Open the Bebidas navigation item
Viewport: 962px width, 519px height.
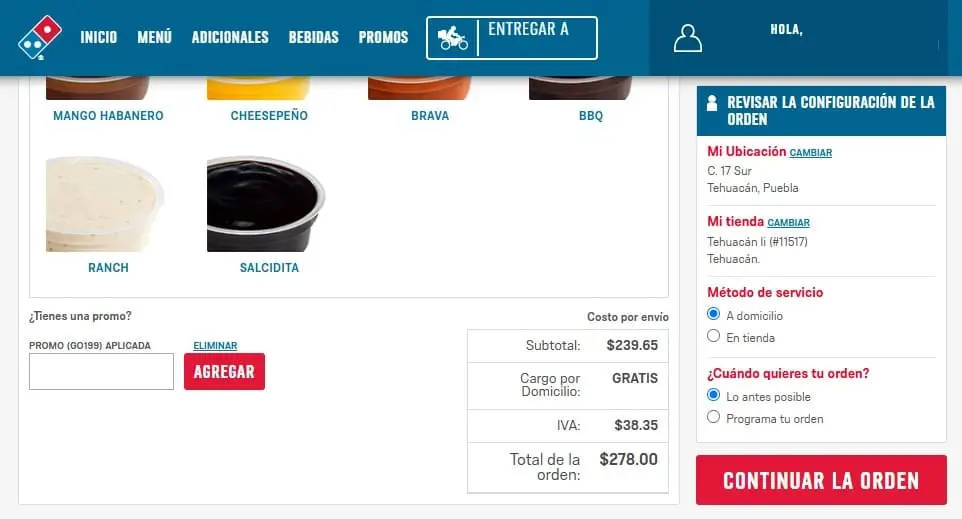pyautogui.click(x=314, y=37)
